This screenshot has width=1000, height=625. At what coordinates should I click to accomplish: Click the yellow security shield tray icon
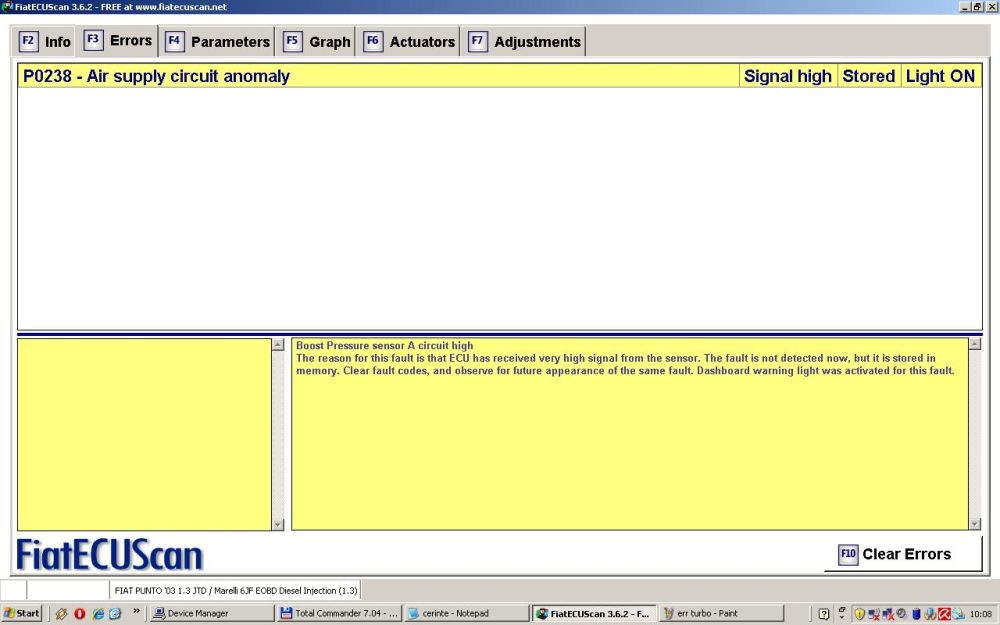pos(859,613)
